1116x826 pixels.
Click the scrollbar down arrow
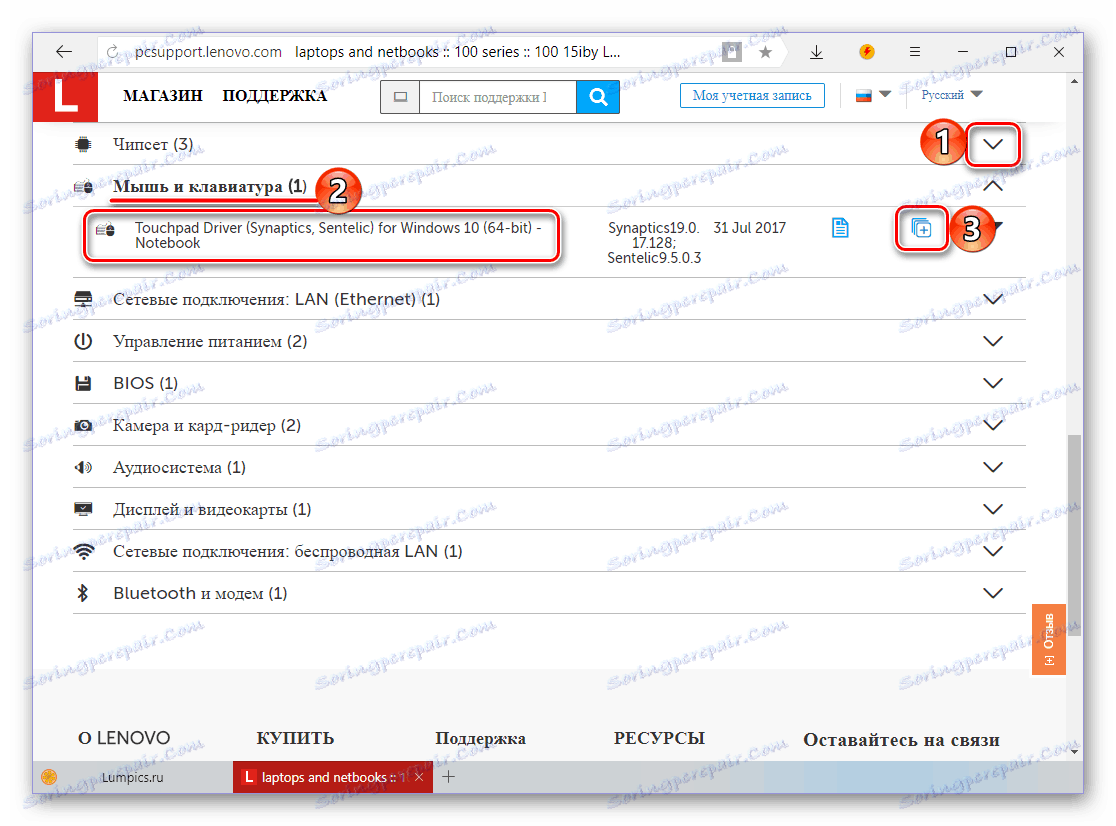1074,751
